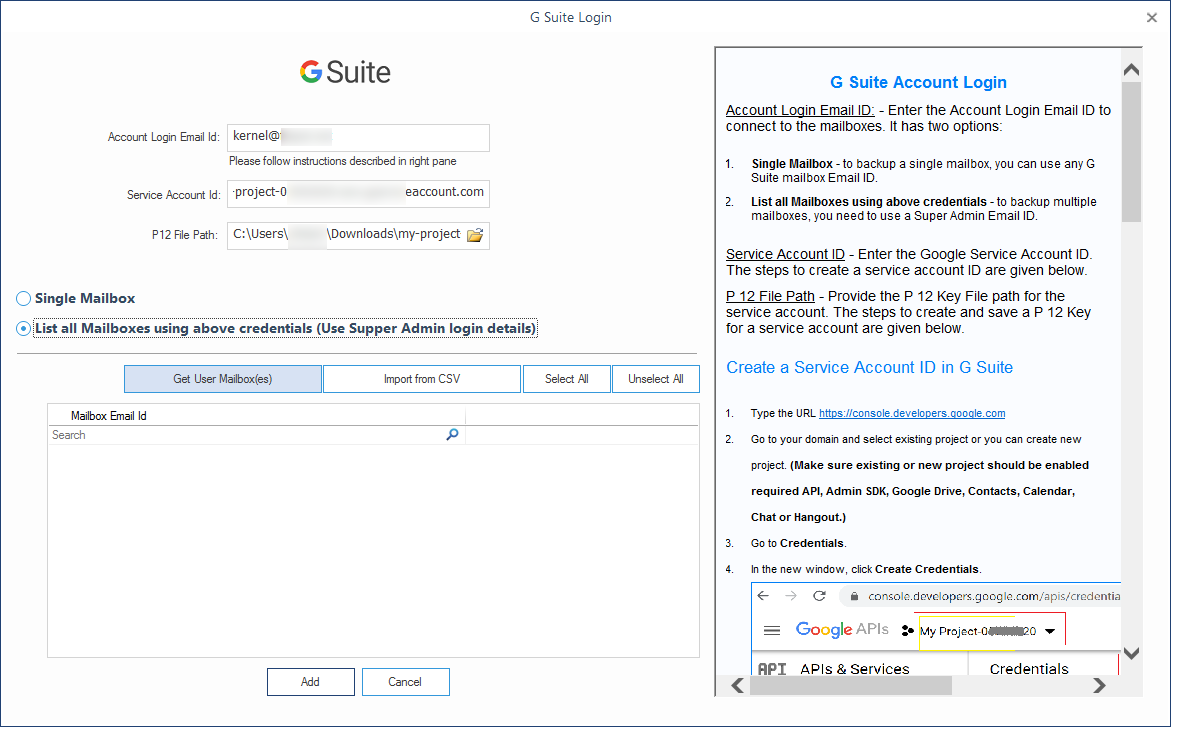Click the hamburger menu icon in Google APIs image
The image size is (1200, 736).
pos(772,630)
